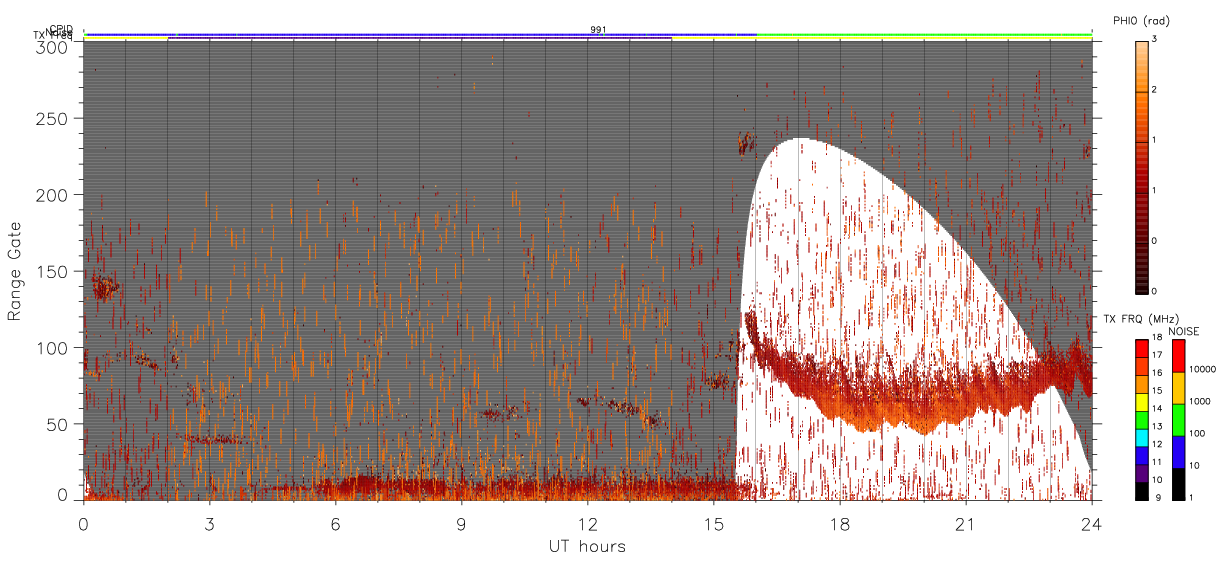Click the red 17–18 MHz TX FRQ swatch
This screenshot has width=1228, height=567.
(x=1142, y=348)
